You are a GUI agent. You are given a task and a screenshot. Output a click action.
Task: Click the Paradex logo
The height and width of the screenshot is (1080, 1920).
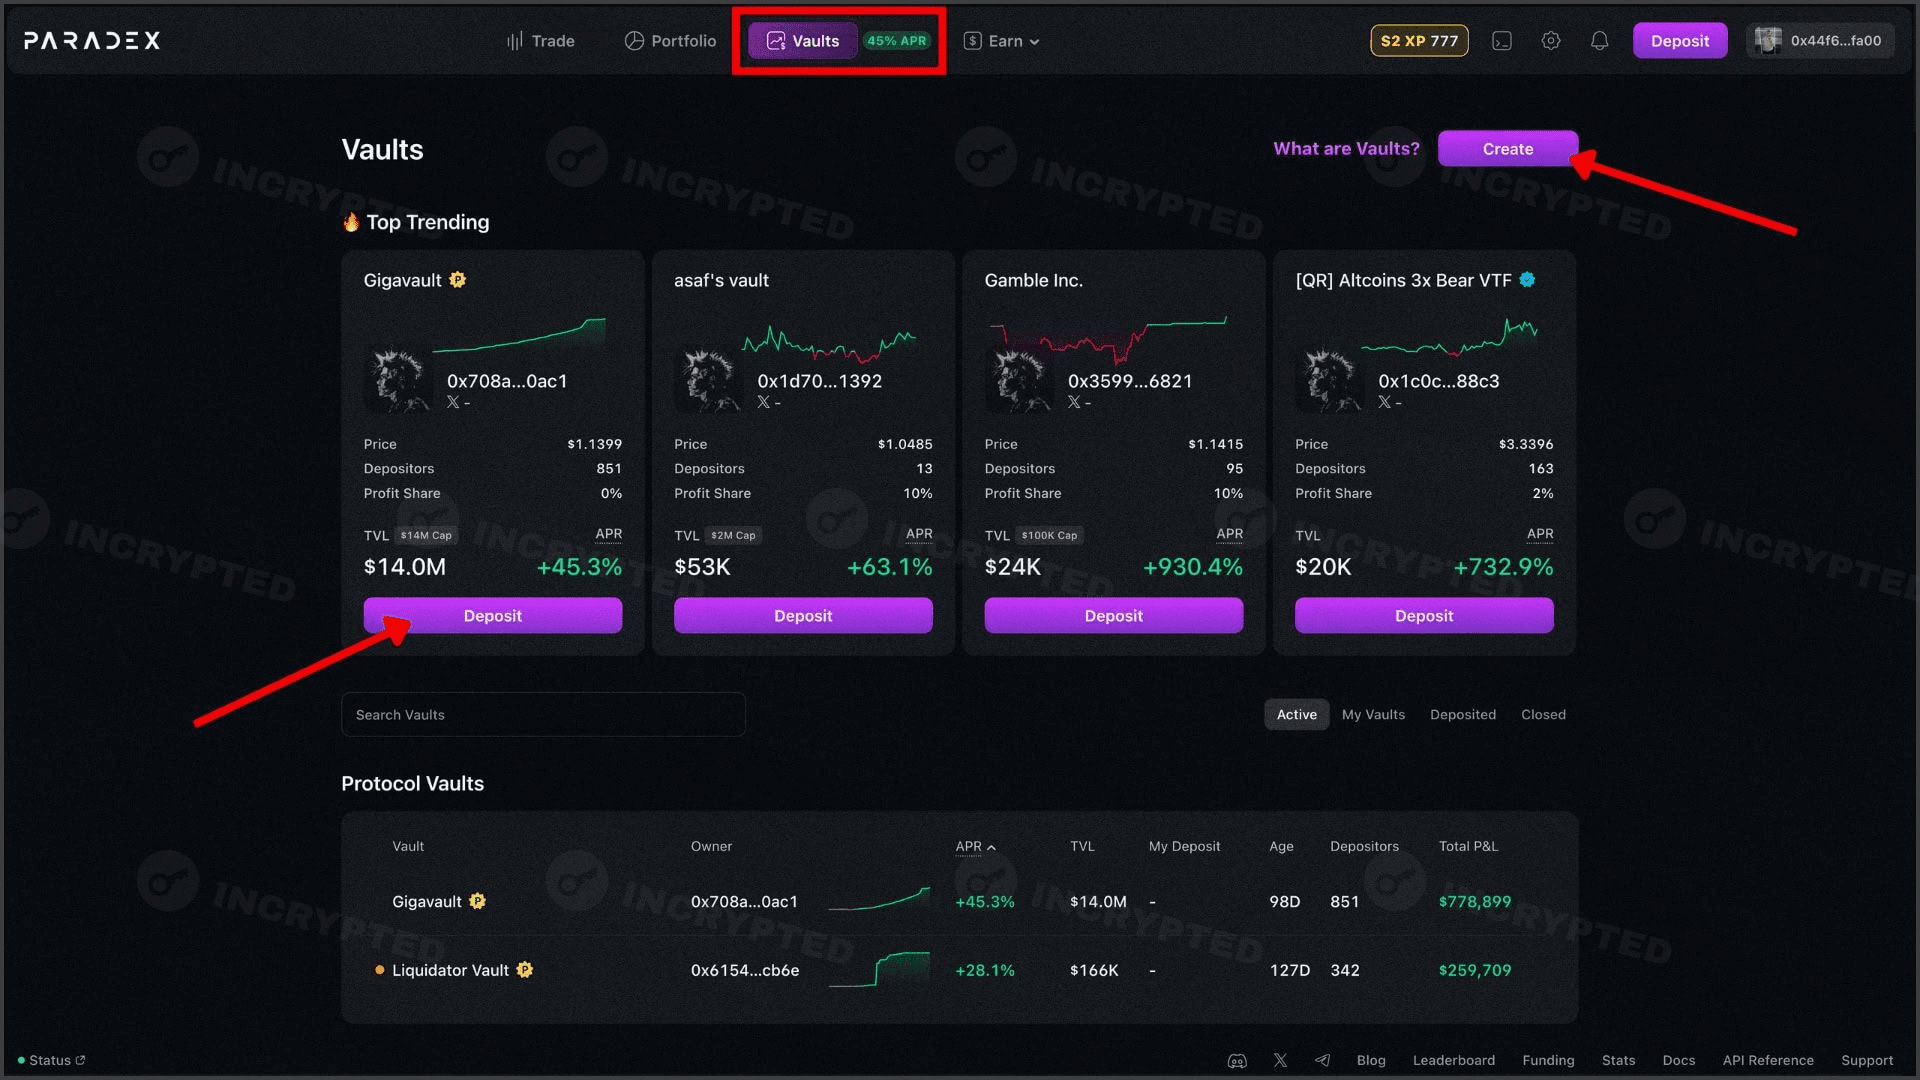pyautogui.click(x=92, y=41)
